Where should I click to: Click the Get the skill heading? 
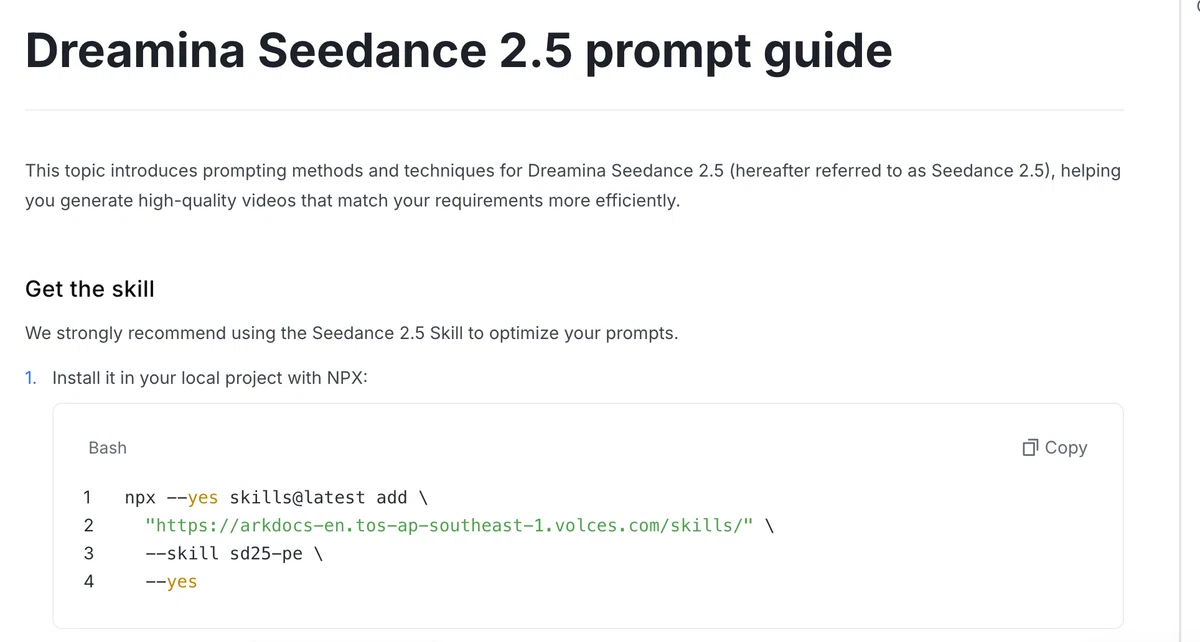90,289
